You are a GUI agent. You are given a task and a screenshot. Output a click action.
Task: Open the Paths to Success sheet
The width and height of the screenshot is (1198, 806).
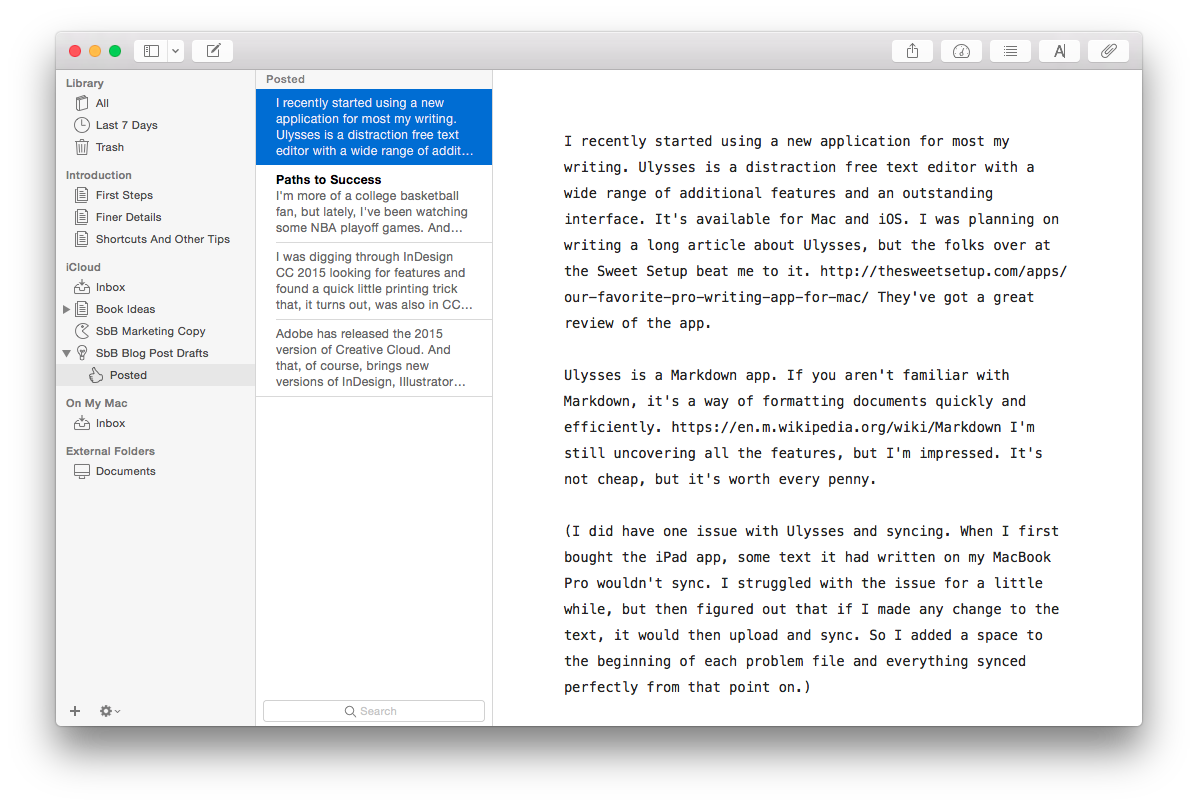coord(374,204)
